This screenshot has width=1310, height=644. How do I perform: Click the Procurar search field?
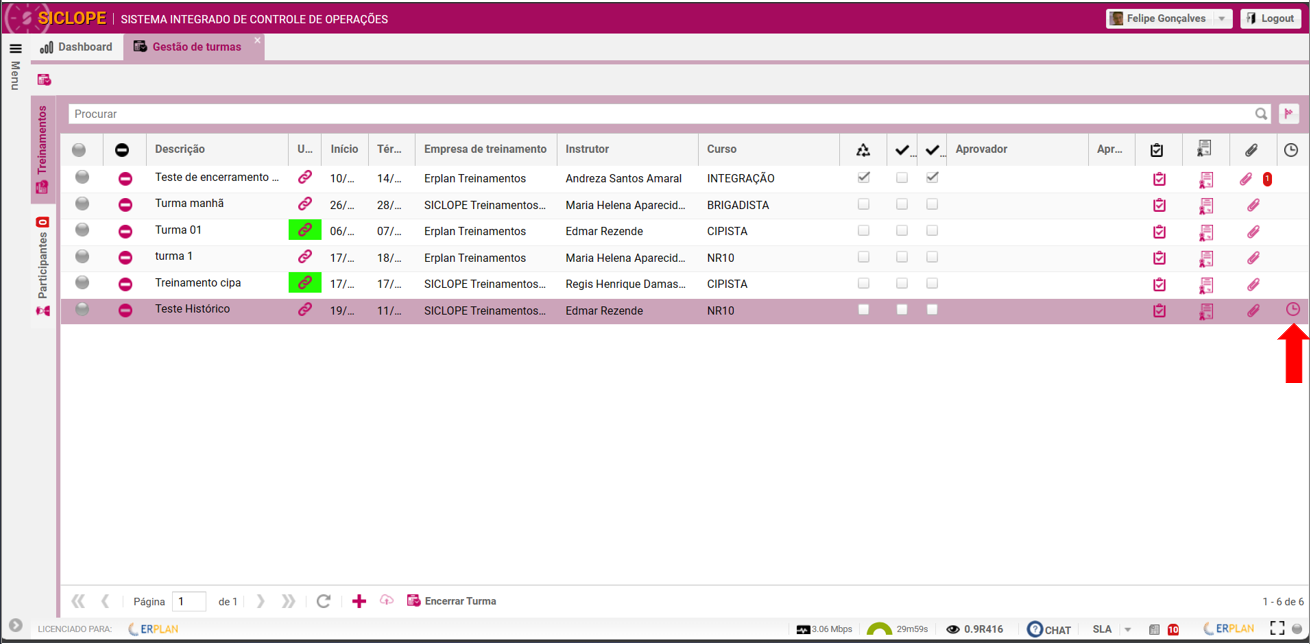tap(660, 114)
